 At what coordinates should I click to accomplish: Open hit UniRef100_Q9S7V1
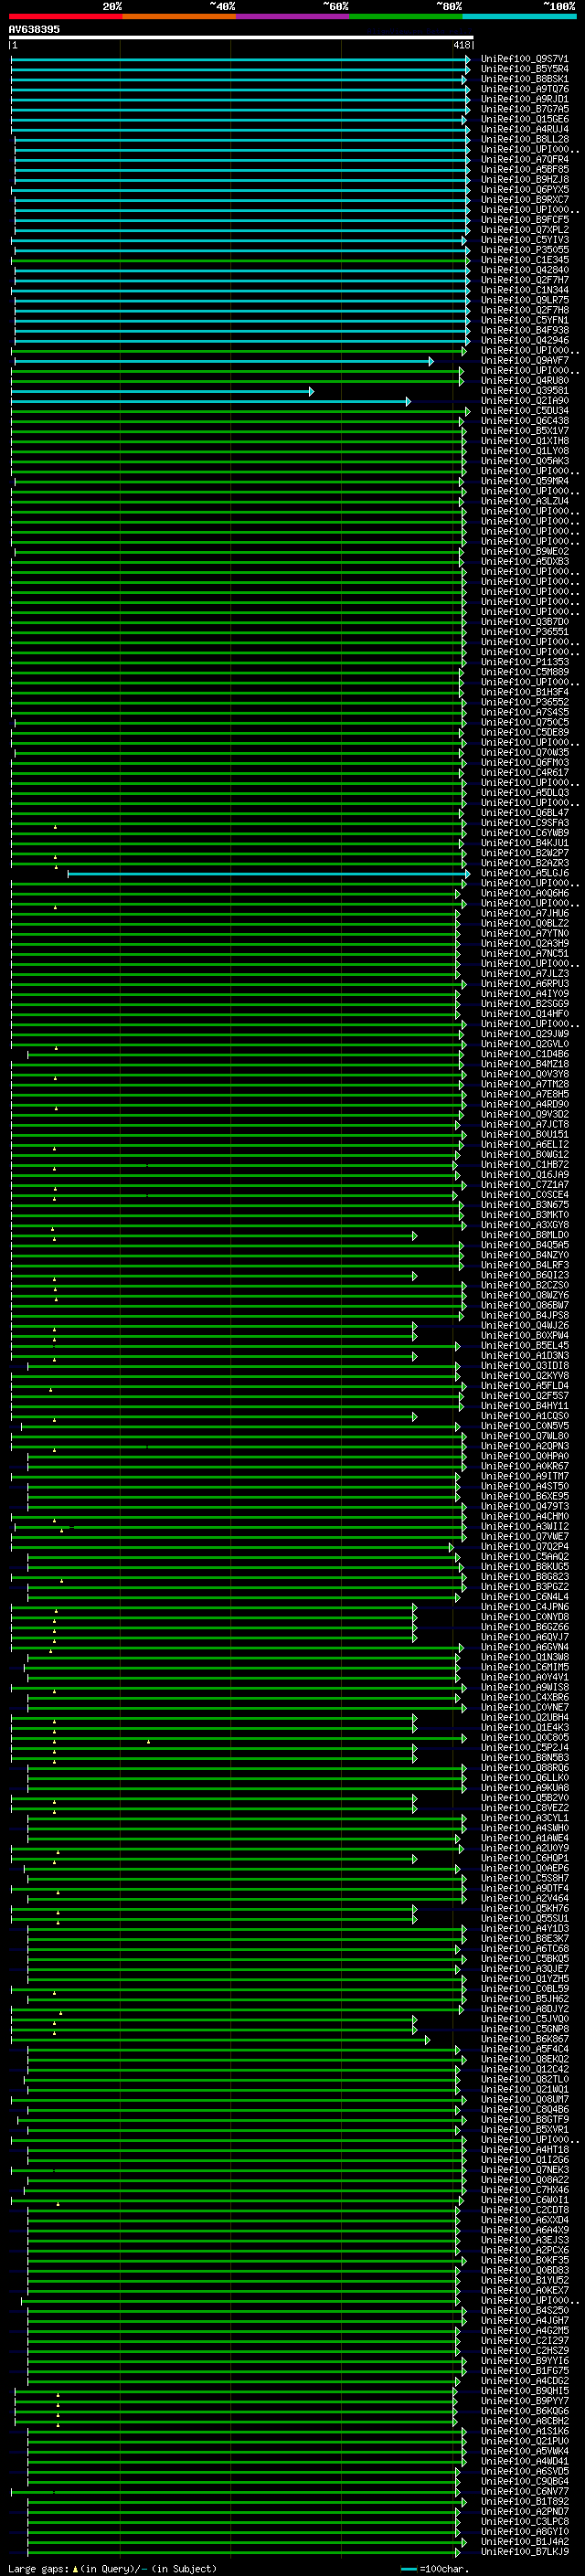pyautogui.click(x=524, y=59)
